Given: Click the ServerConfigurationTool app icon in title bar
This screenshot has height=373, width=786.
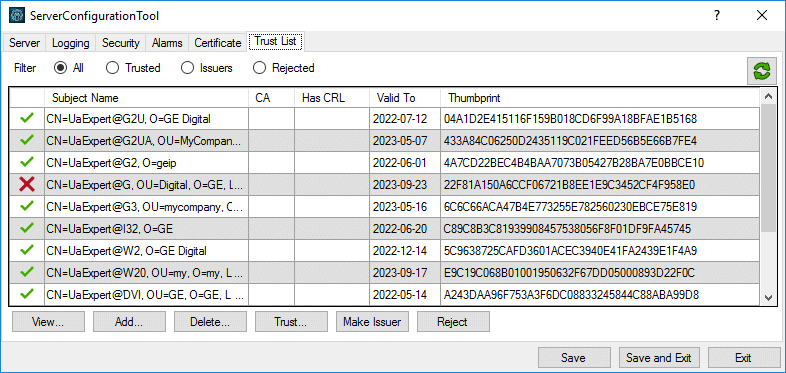Looking at the screenshot, I should 17,16.
